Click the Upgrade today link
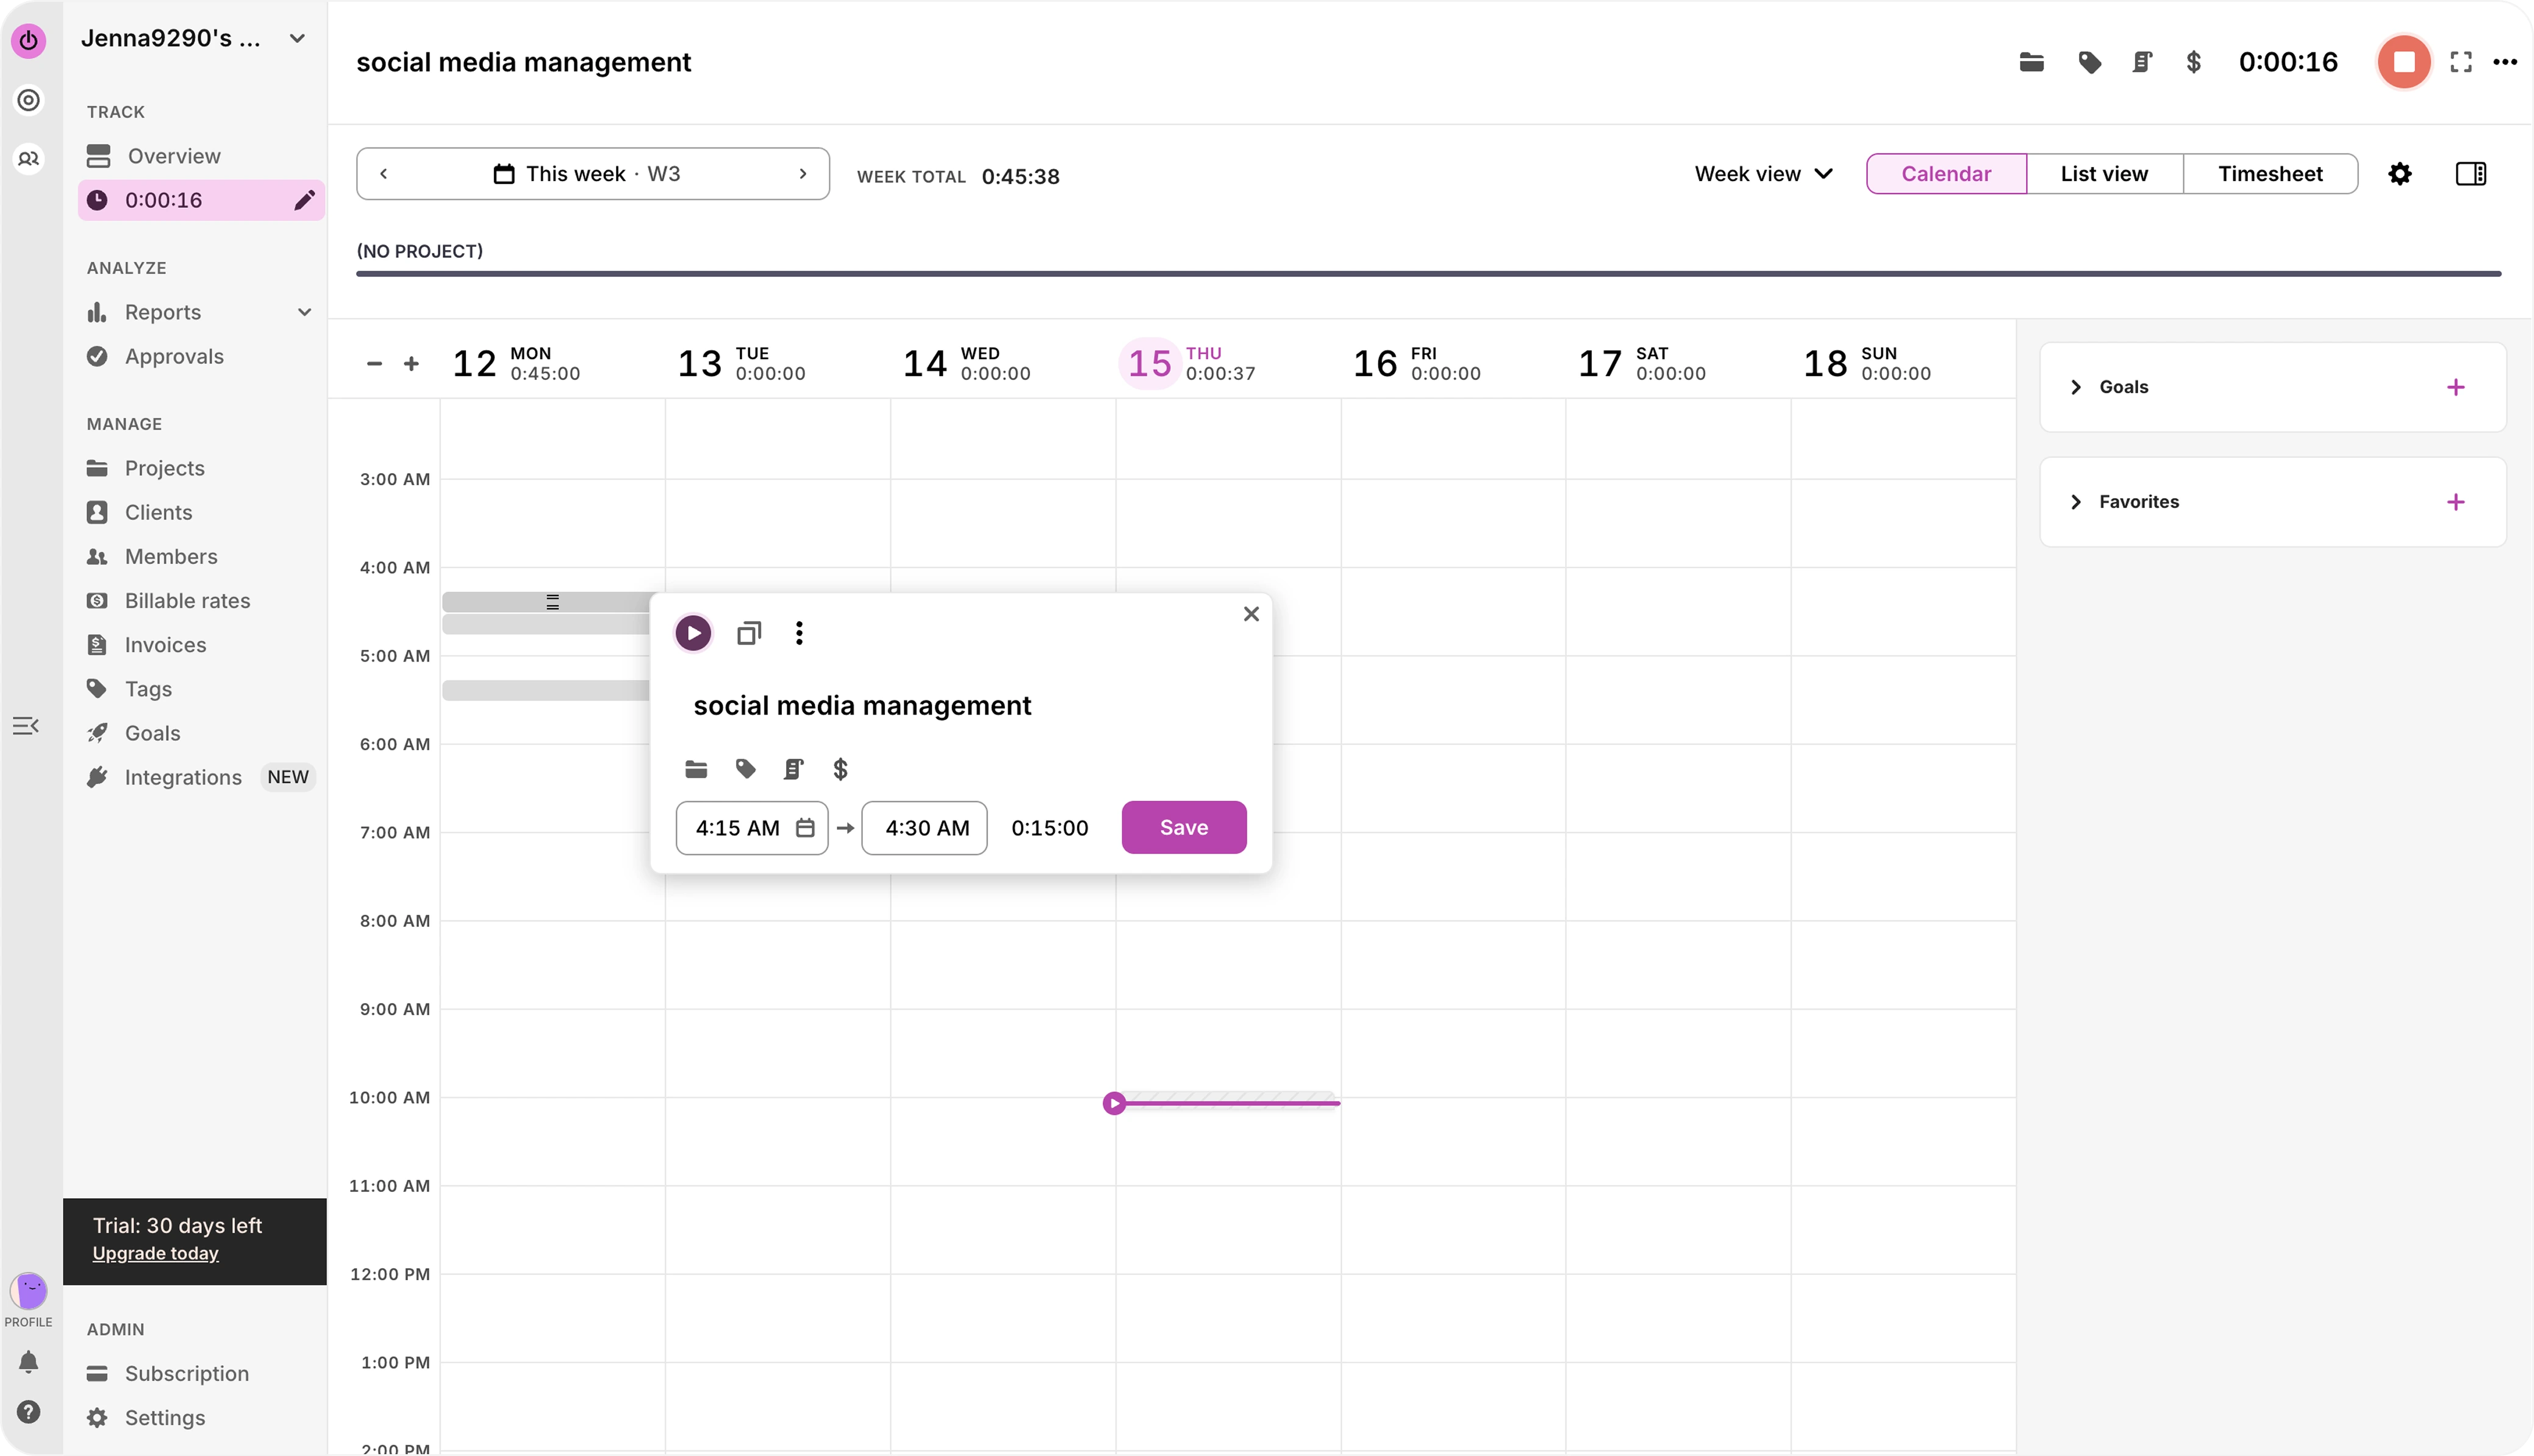2534x1456 pixels. (x=155, y=1253)
